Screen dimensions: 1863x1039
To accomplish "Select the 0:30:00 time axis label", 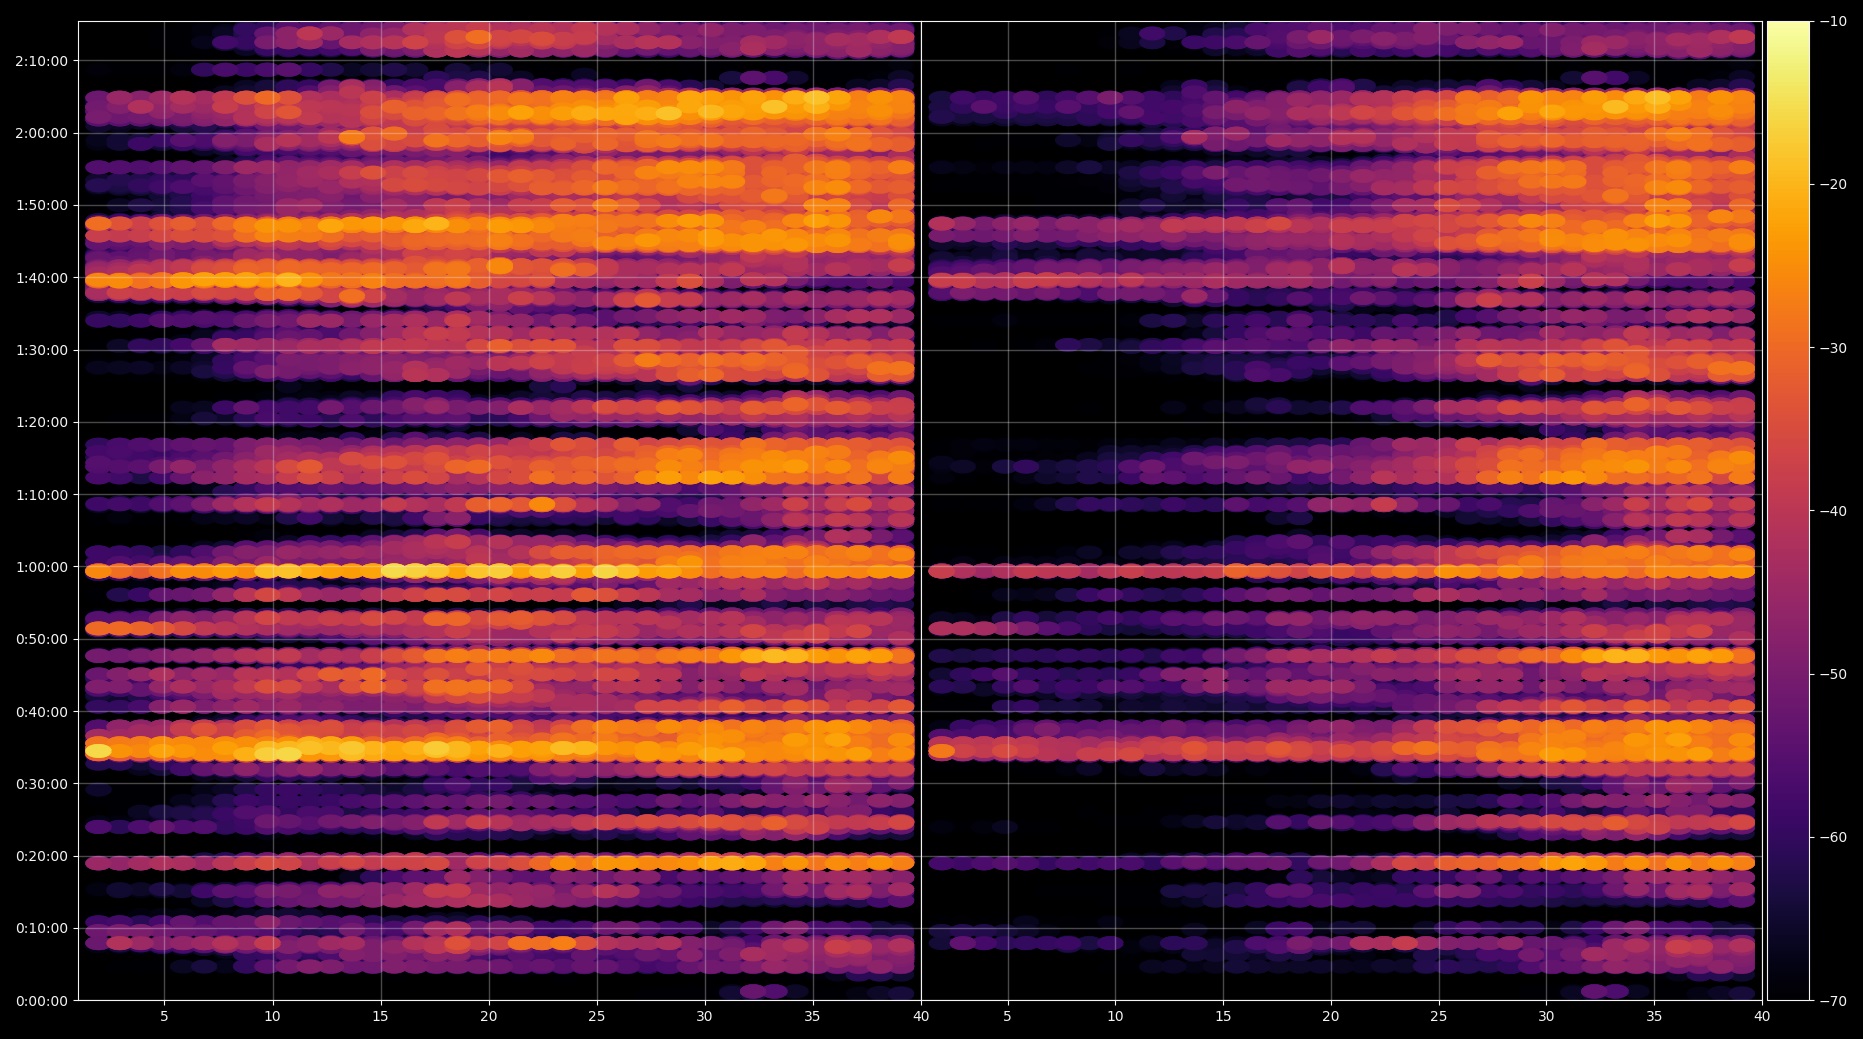I will [x=41, y=784].
